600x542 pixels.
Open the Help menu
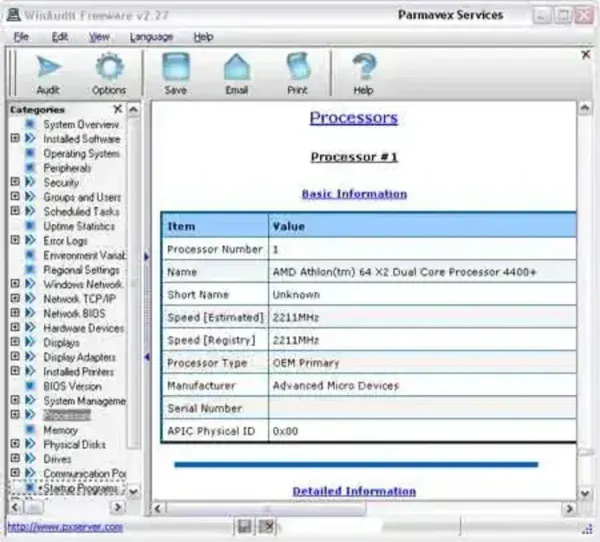203,37
